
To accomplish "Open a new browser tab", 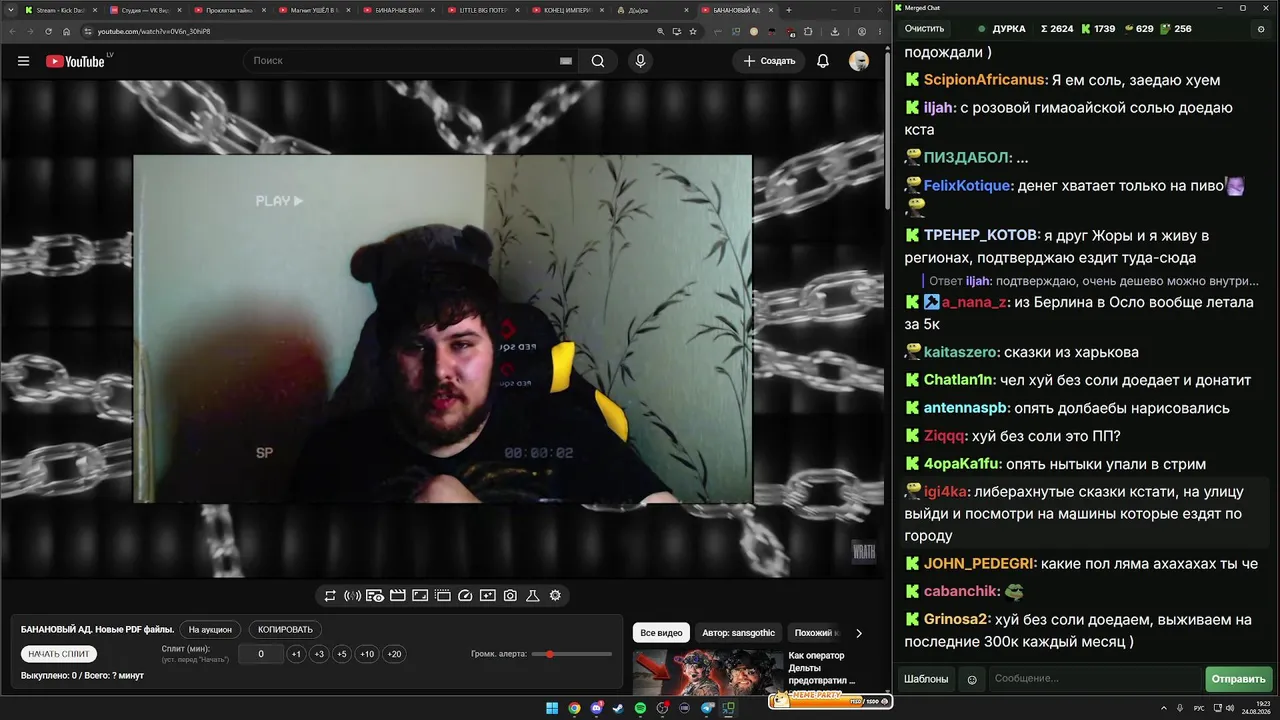I will pyautogui.click(x=789, y=10).
